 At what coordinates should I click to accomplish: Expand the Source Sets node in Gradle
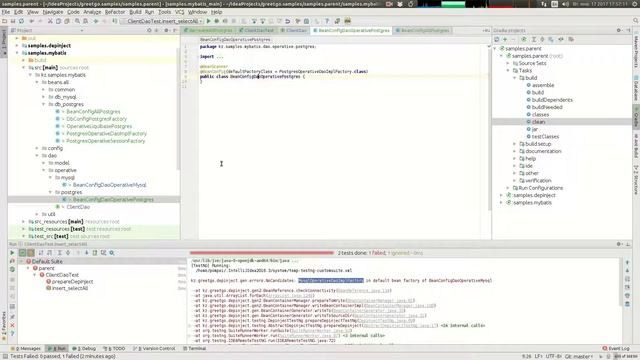pos(508,63)
